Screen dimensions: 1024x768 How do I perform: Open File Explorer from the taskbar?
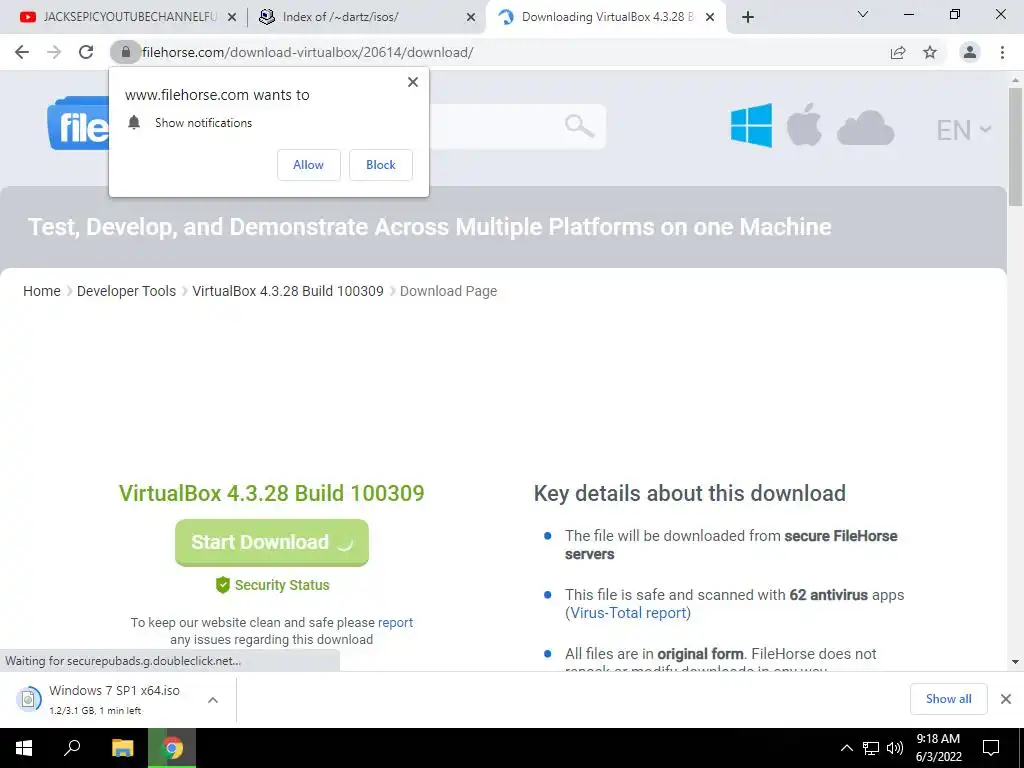pyautogui.click(x=122, y=748)
